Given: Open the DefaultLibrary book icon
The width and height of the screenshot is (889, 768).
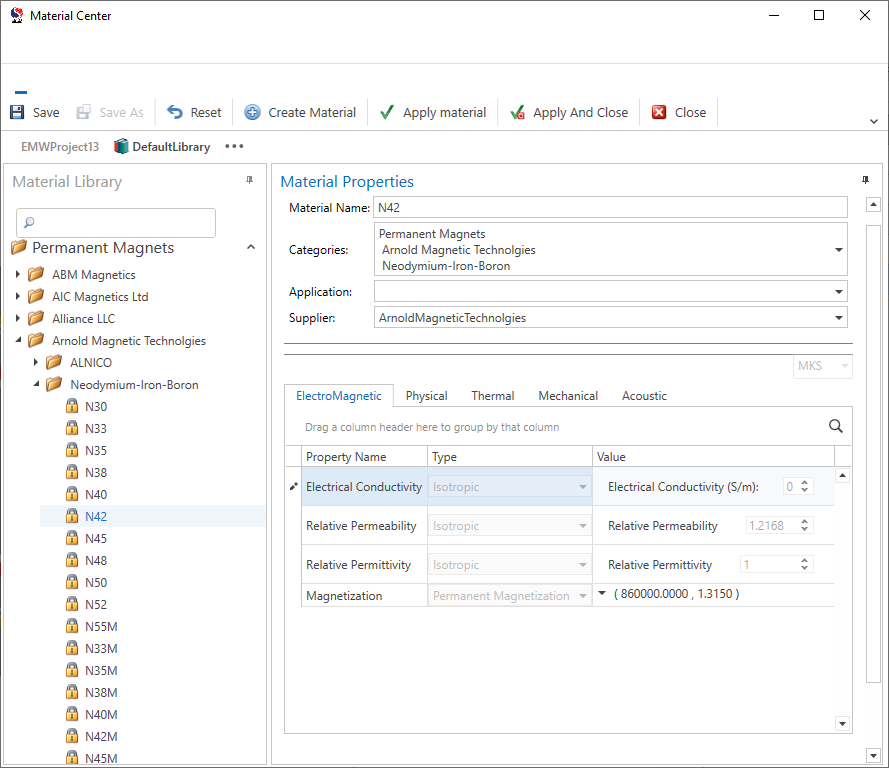Looking at the screenshot, I should click(x=121, y=146).
